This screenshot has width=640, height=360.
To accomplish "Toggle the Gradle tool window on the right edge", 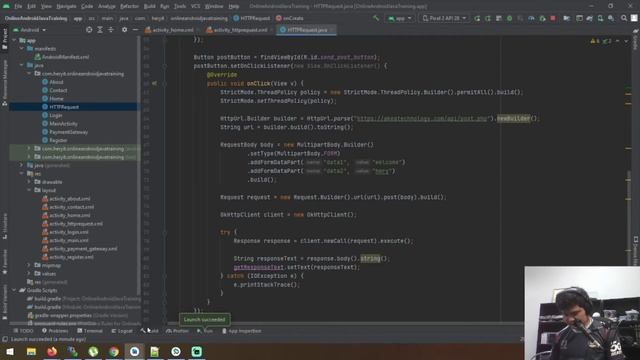I will (x=636, y=39).
